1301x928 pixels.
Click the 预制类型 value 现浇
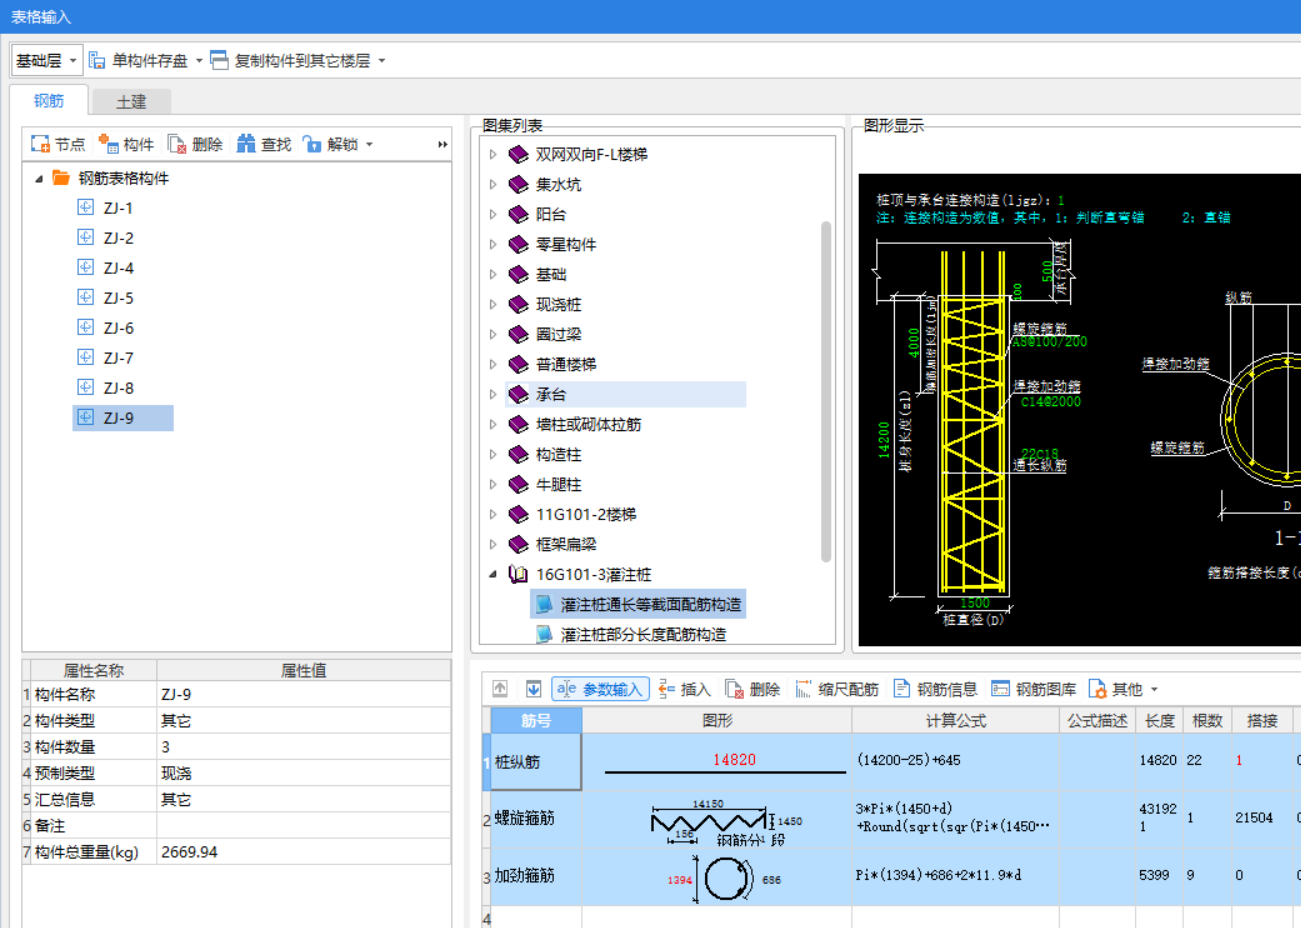coord(303,773)
